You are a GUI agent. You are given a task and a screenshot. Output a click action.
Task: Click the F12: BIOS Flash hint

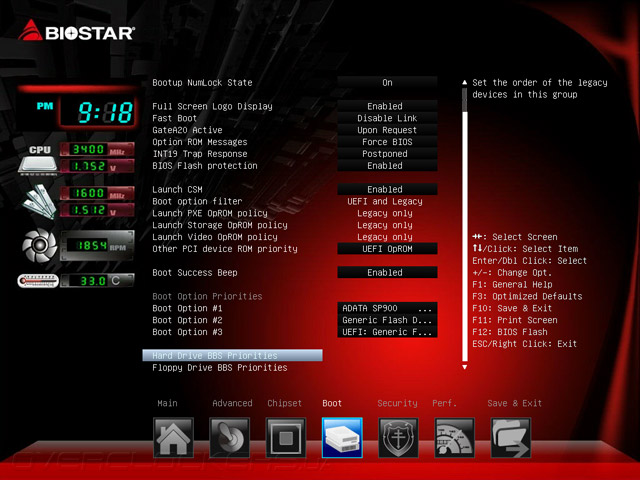coord(510,332)
